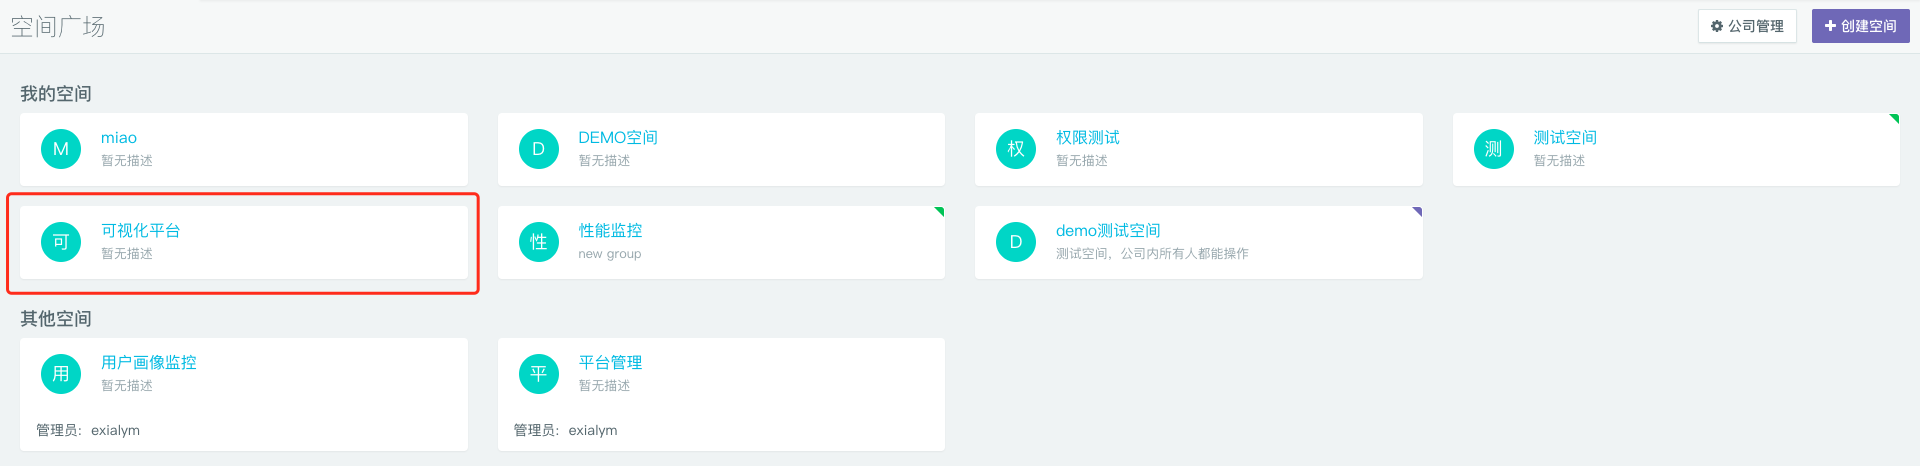Image resolution: width=1920 pixels, height=466 pixels.
Task: Click 管理员: exialym under 平台管理
Action: (565, 431)
